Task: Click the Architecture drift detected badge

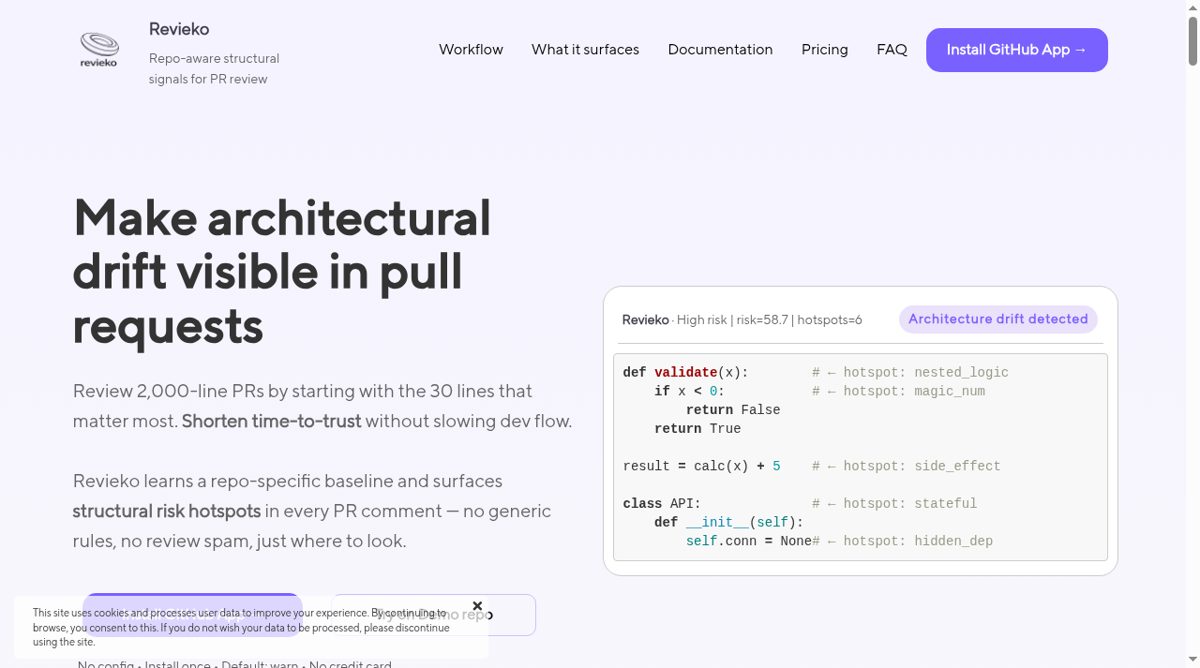Action: click(998, 319)
